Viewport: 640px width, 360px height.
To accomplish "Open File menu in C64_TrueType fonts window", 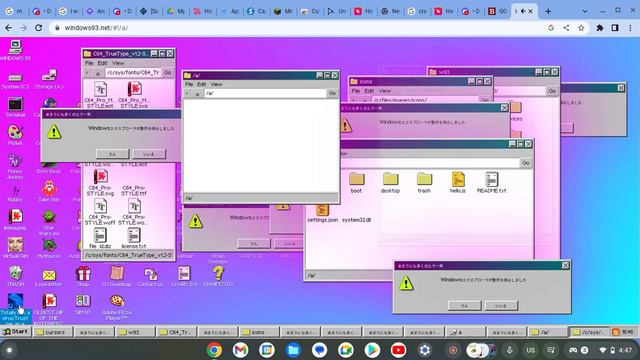I will (x=89, y=63).
